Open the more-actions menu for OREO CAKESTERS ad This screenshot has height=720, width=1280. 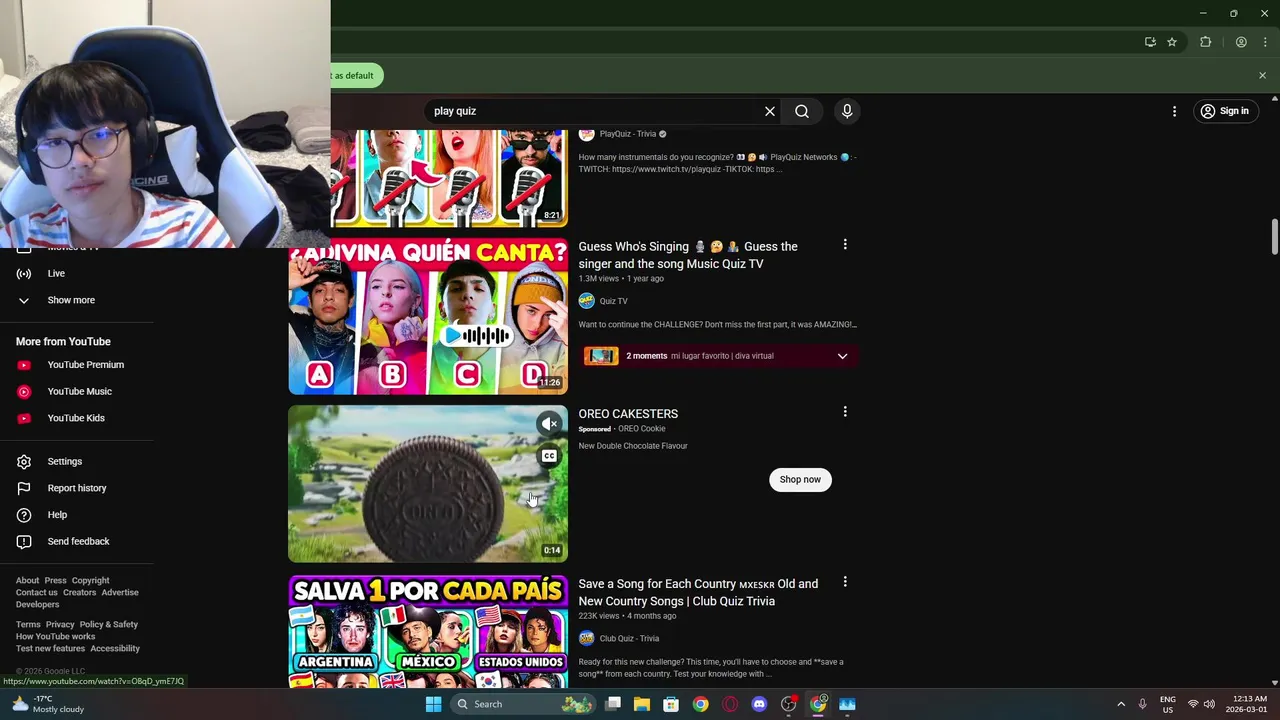coord(845,412)
